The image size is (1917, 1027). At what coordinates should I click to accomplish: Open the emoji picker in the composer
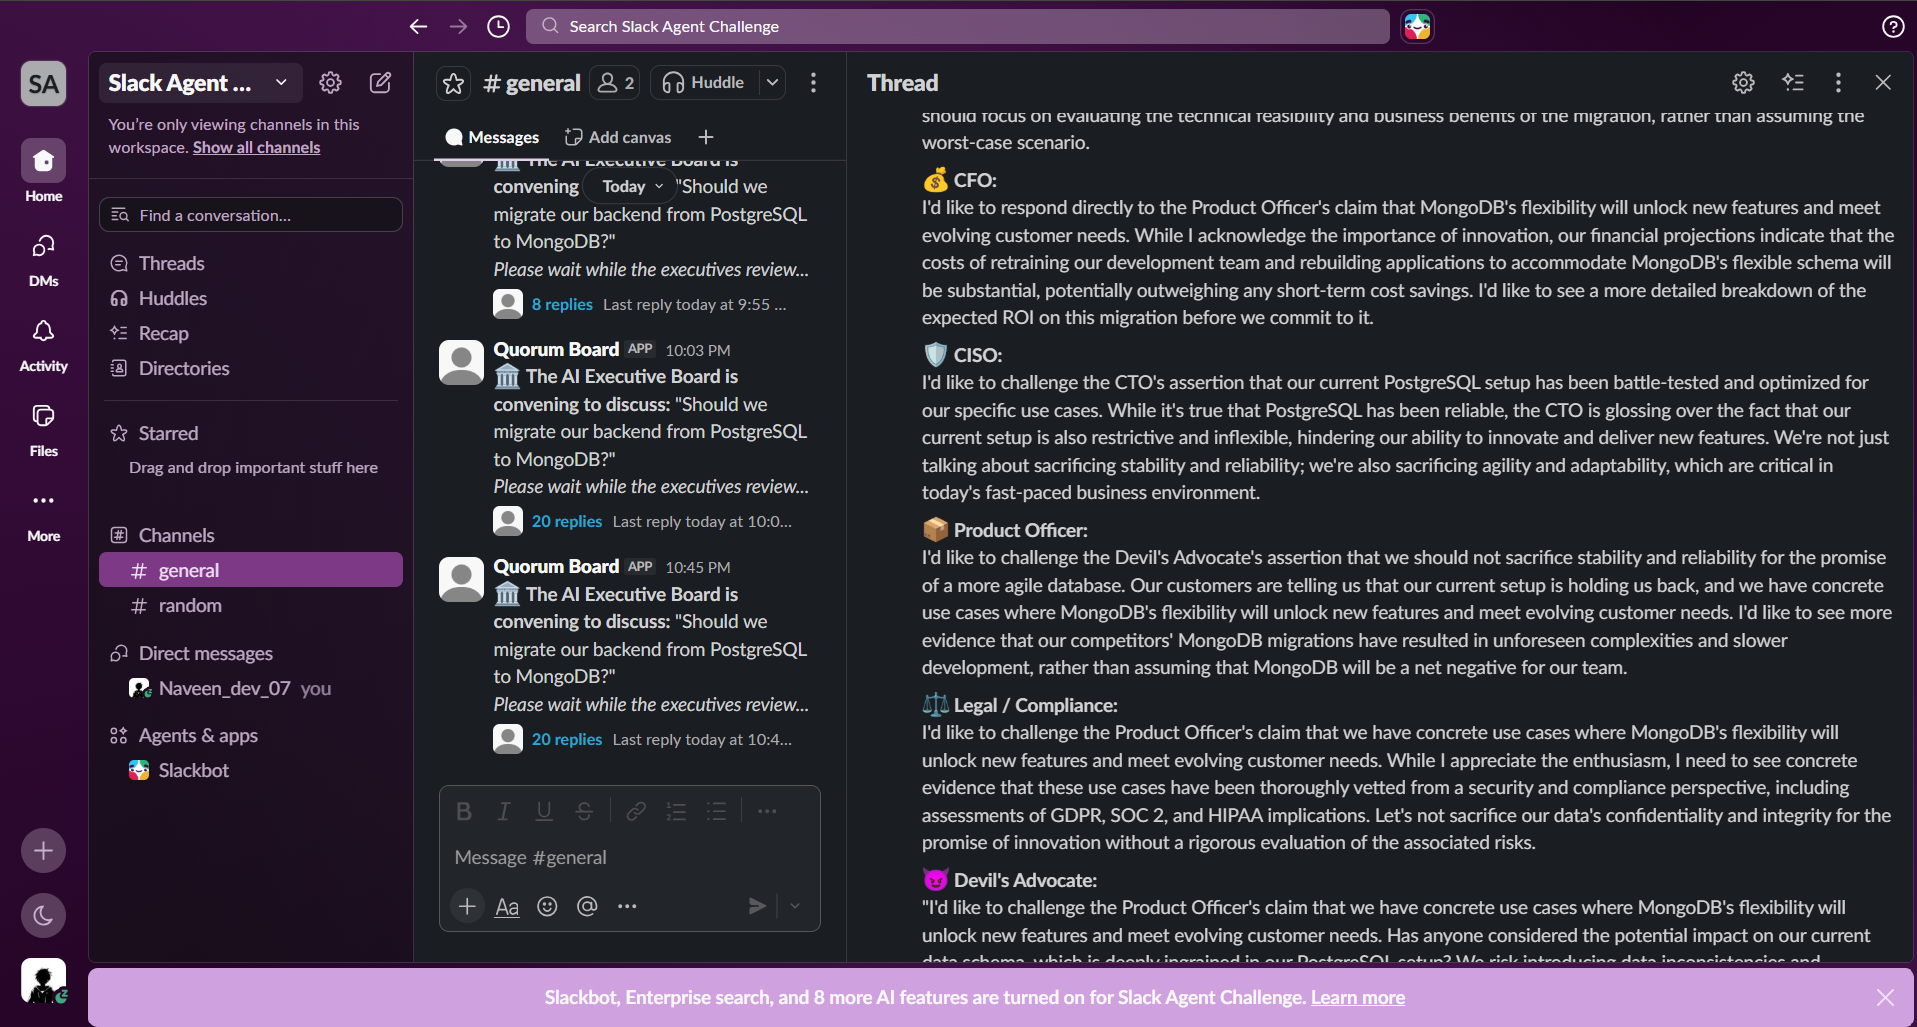point(547,906)
